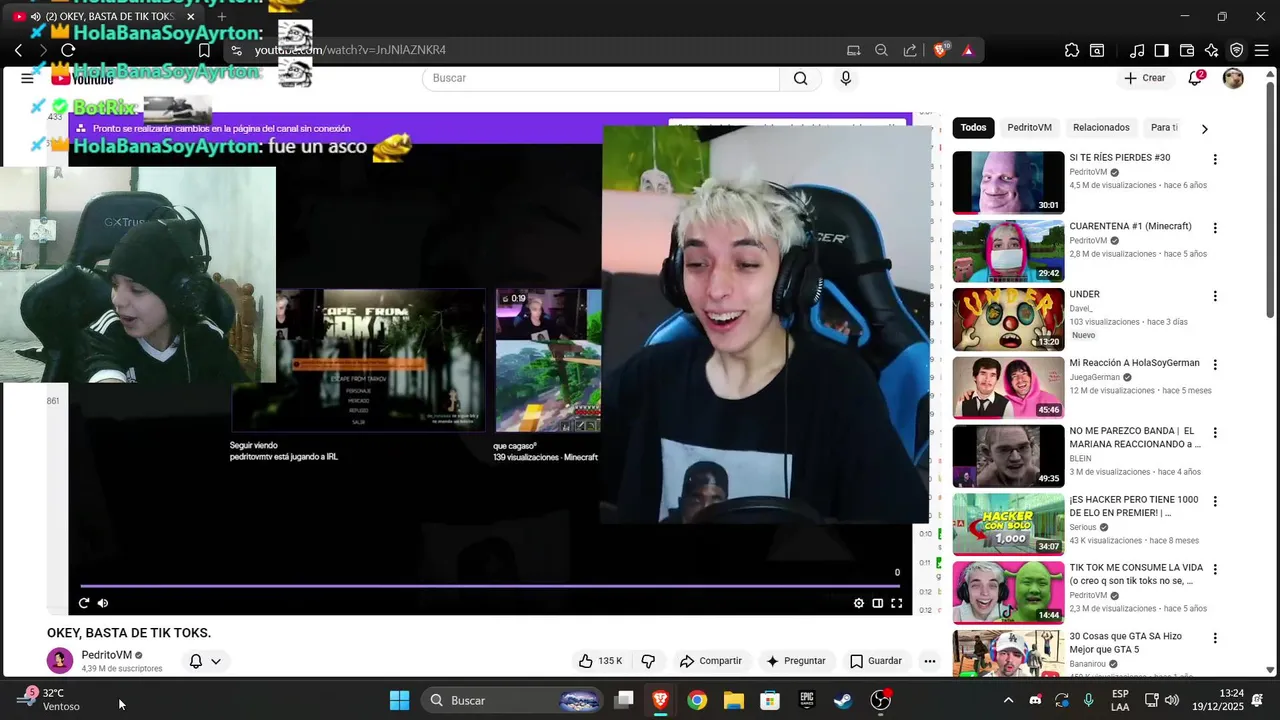This screenshot has width=1280, height=720.
Task: Show more filter chips with right arrow
Action: [x=1204, y=128]
